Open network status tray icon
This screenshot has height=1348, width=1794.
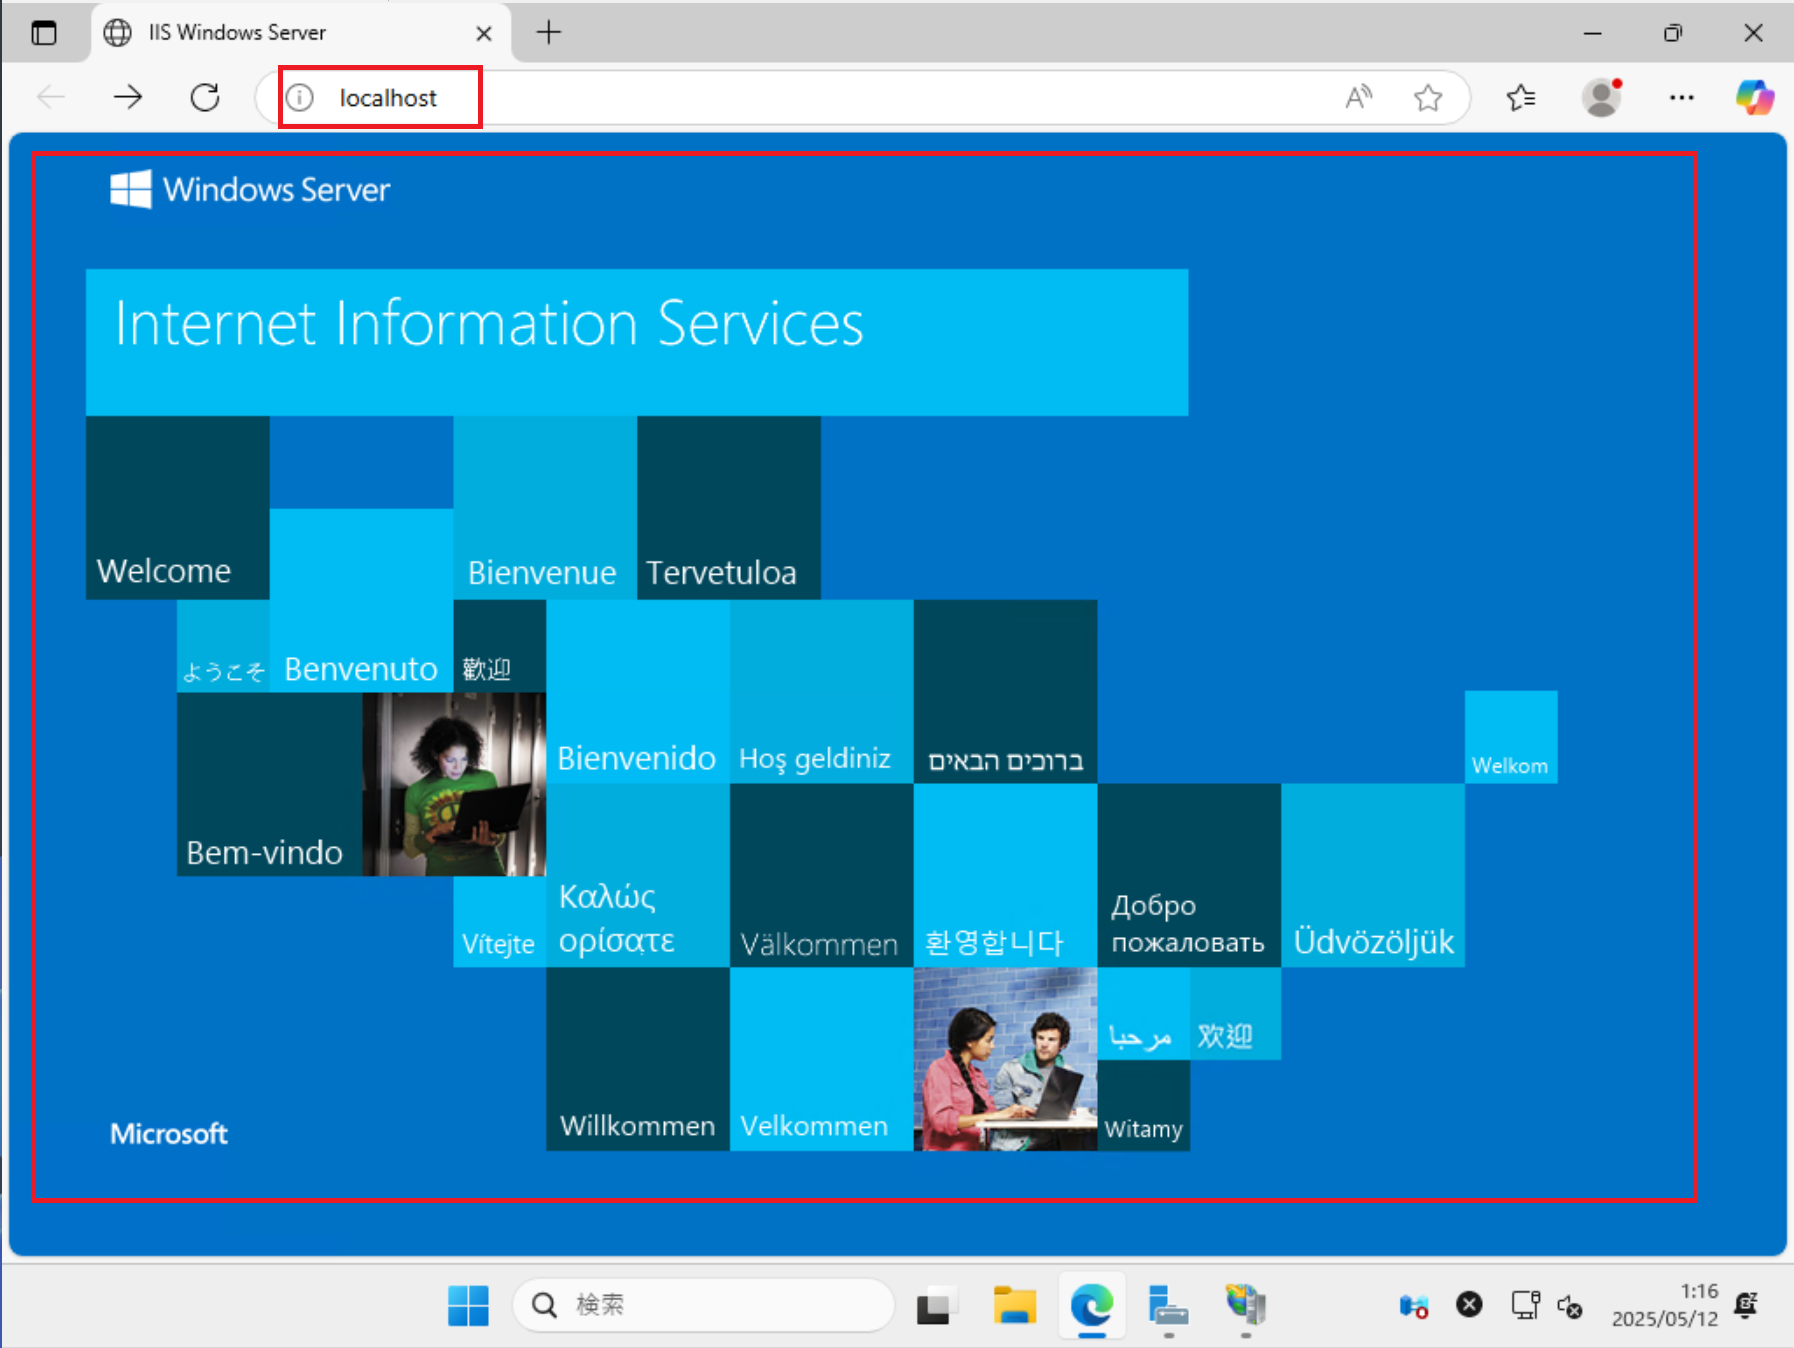(1526, 1305)
